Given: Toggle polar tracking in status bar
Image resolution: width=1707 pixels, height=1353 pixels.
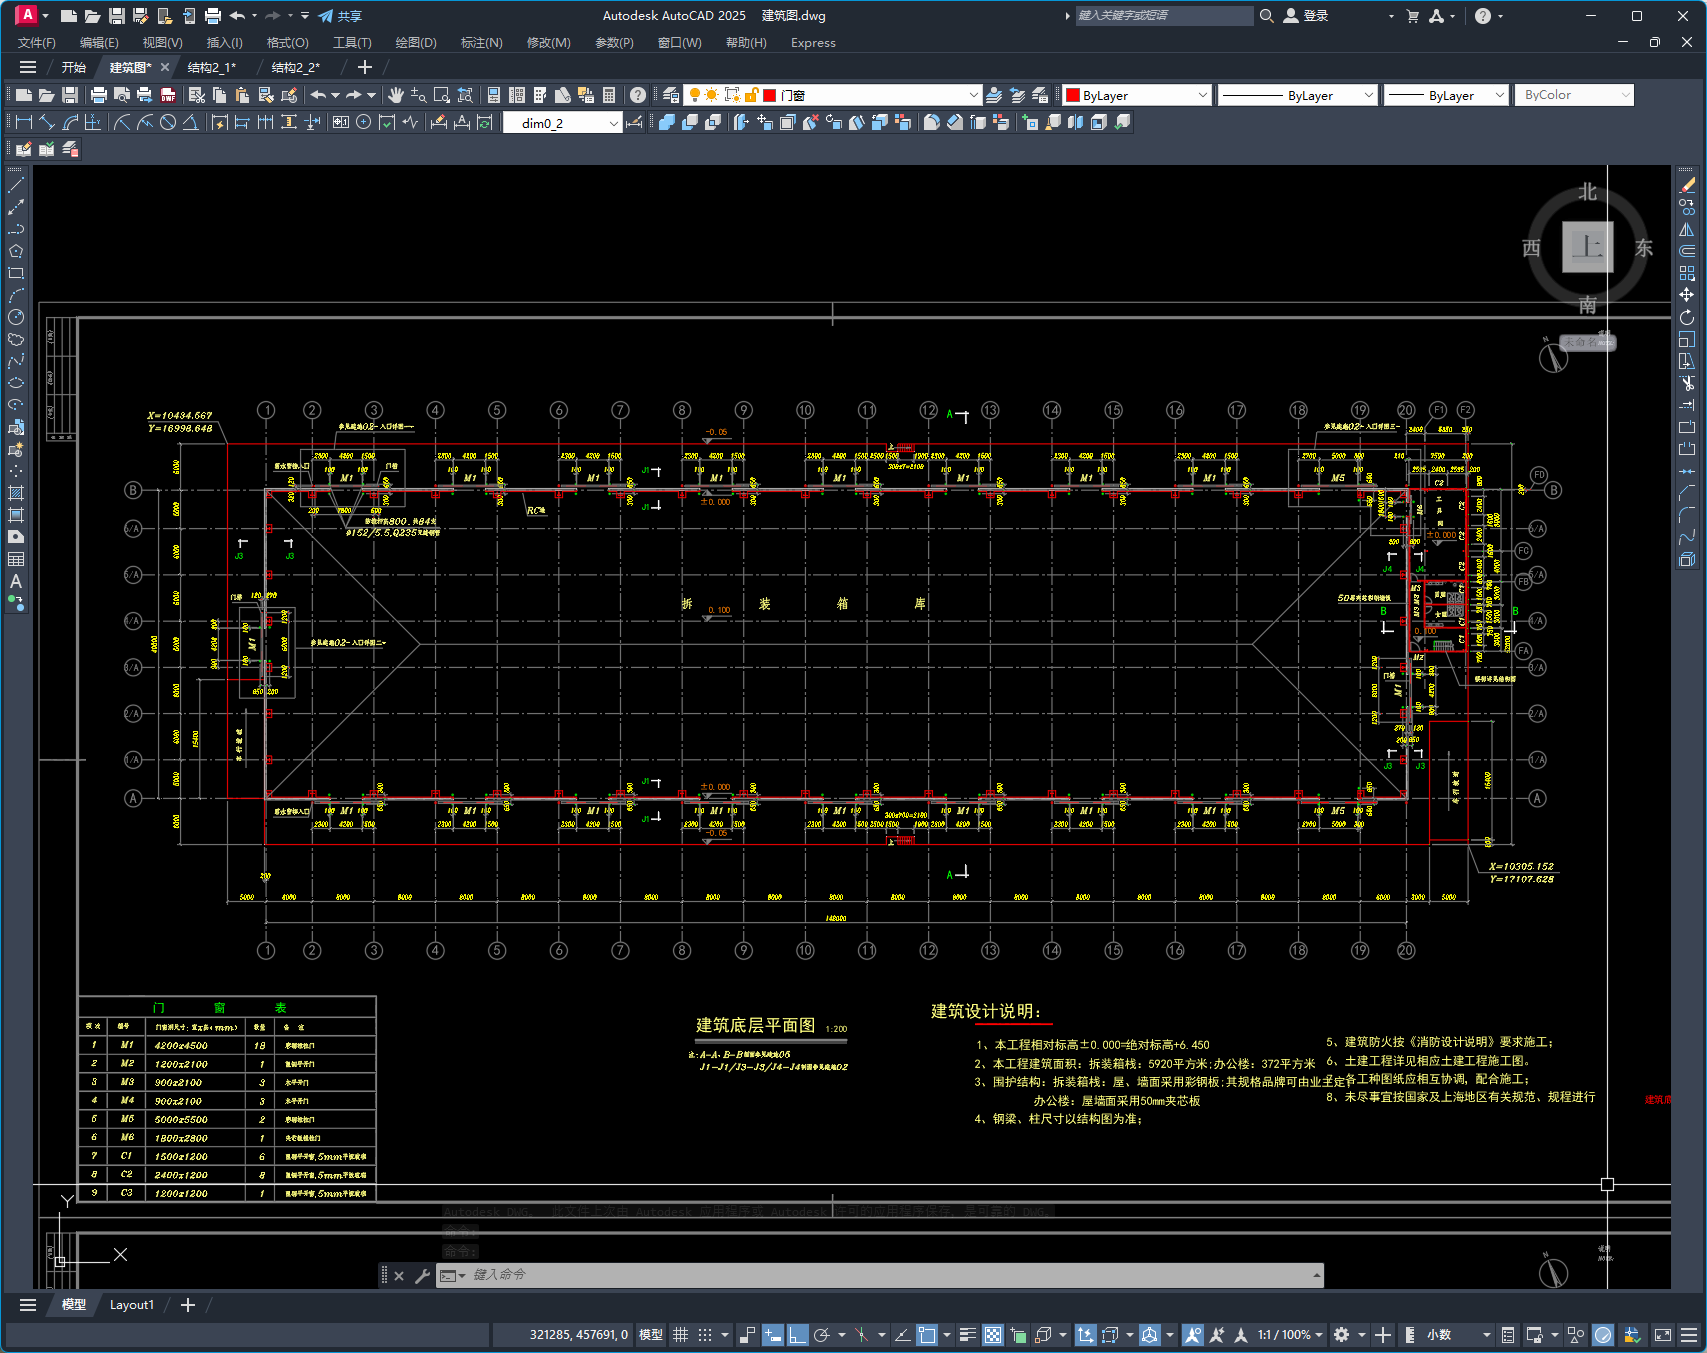Looking at the screenshot, I should [822, 1335].
